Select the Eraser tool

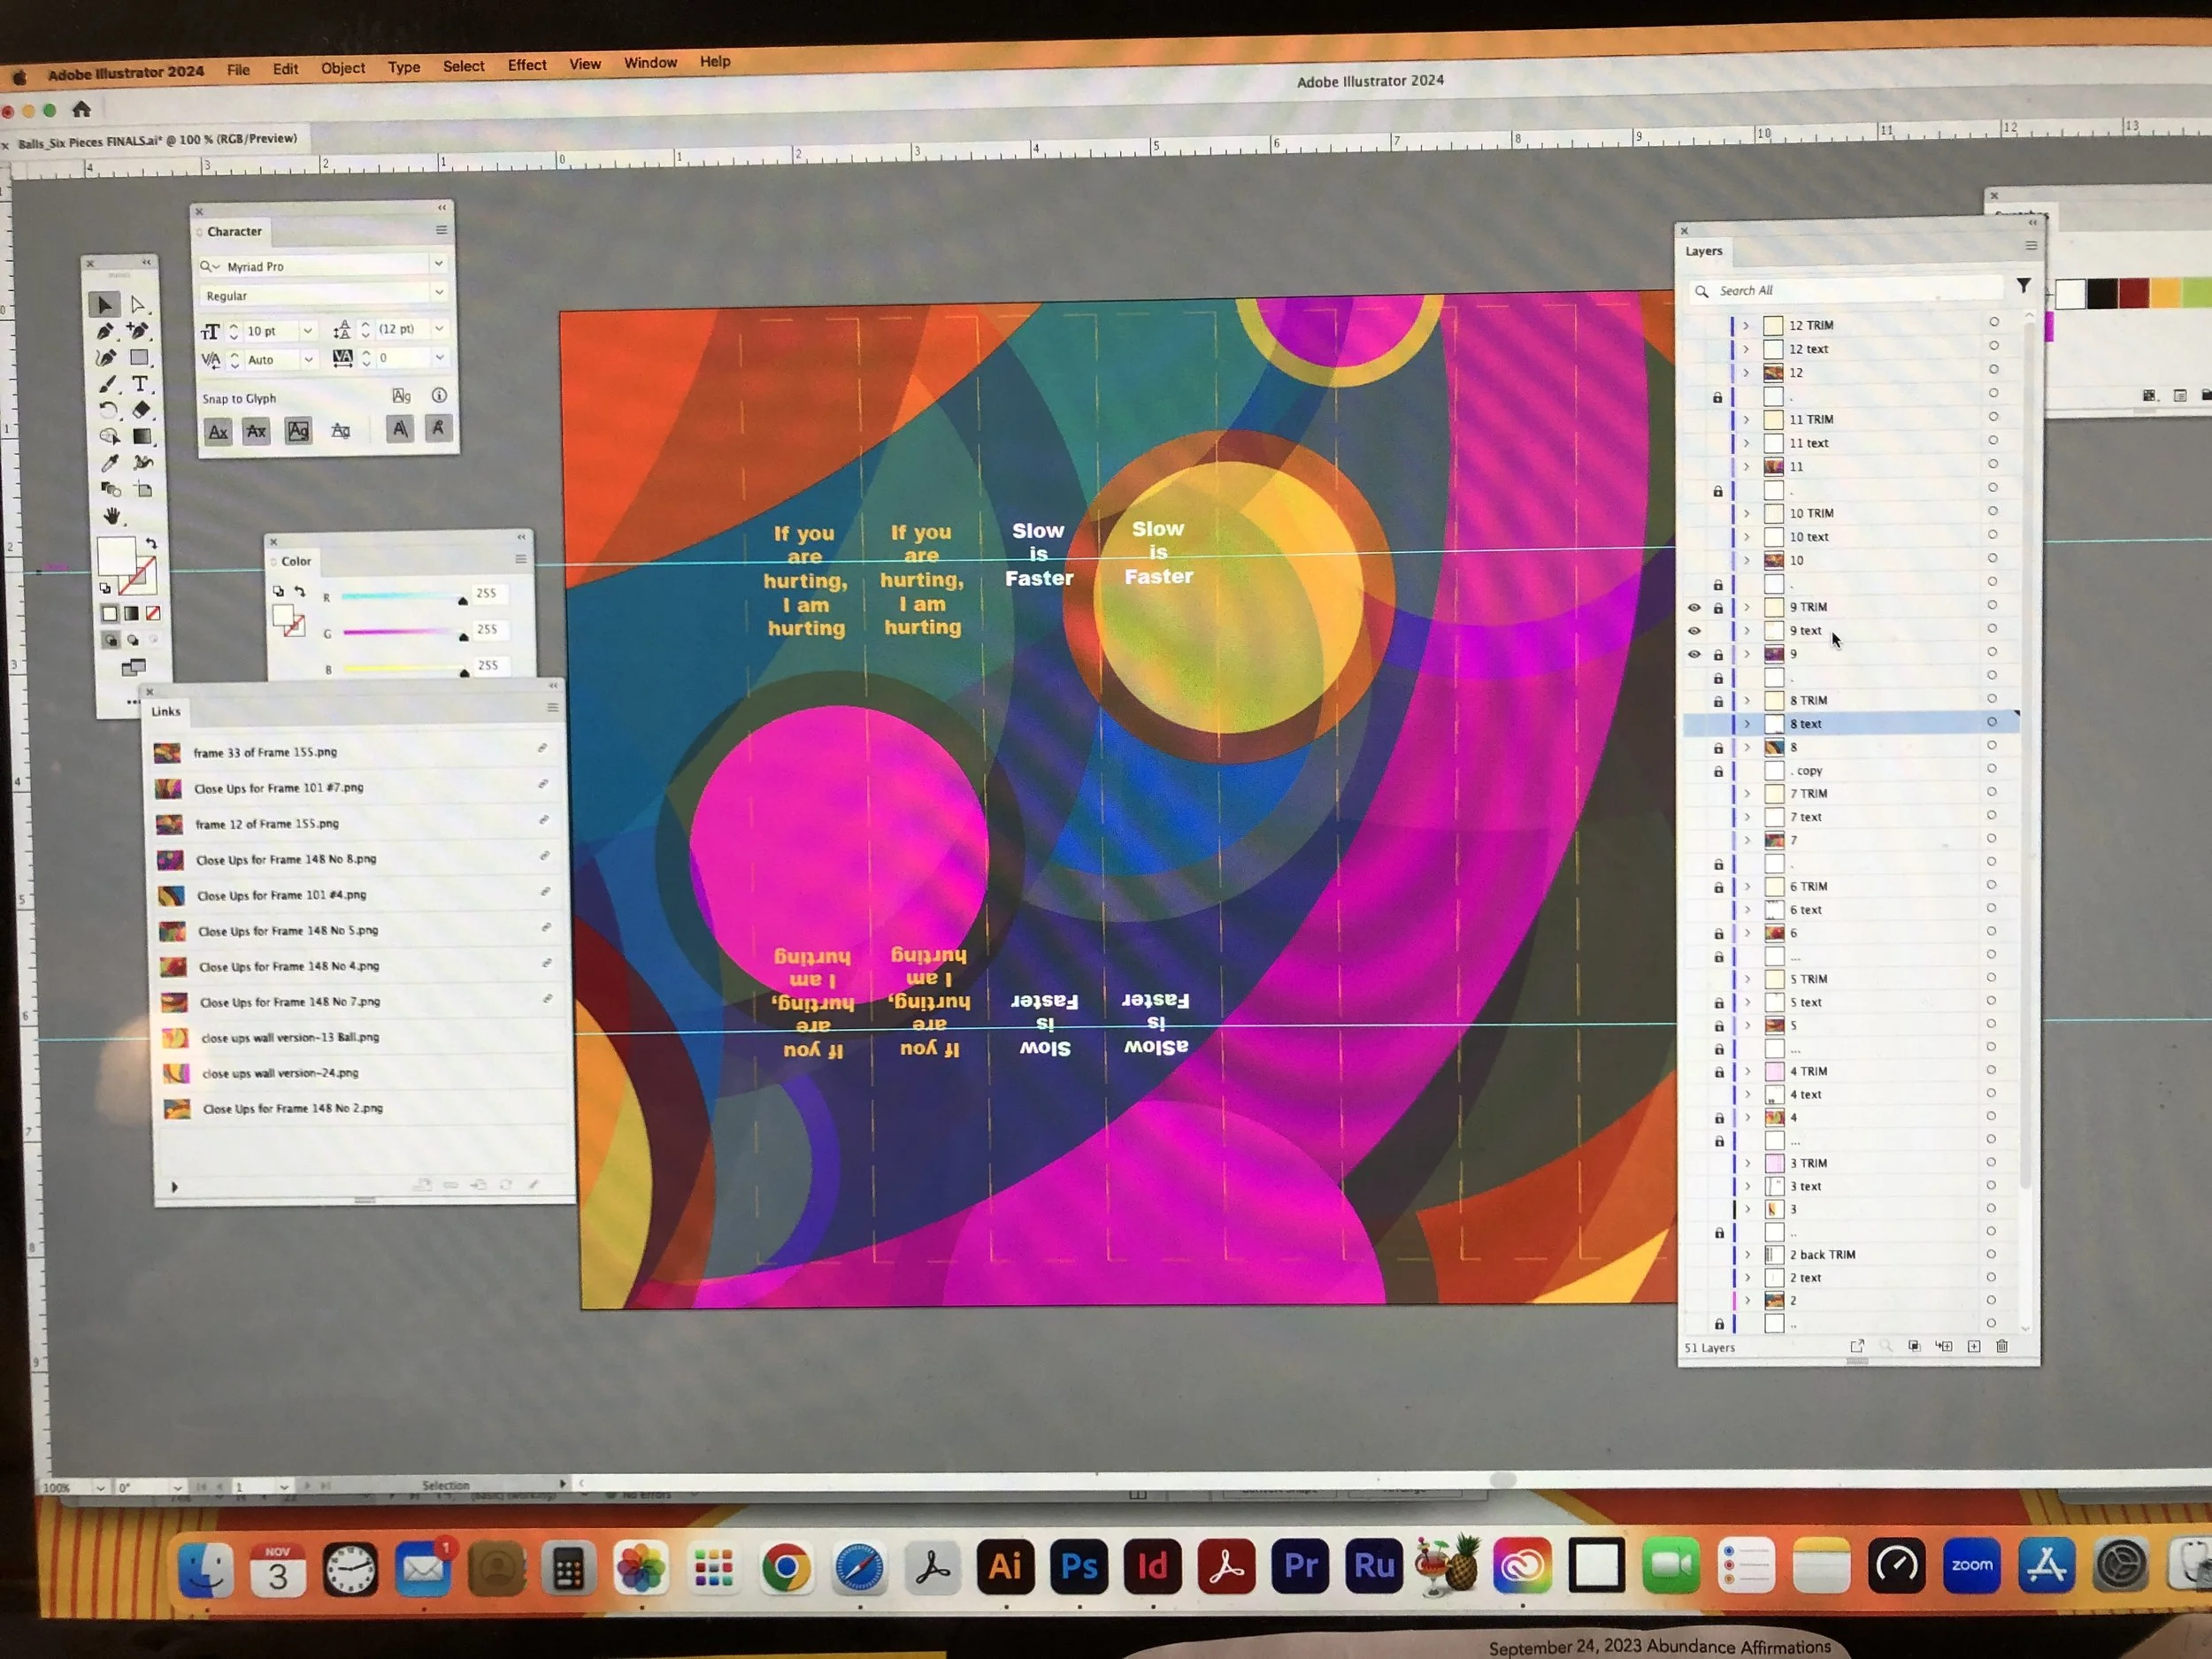(141, 410)
